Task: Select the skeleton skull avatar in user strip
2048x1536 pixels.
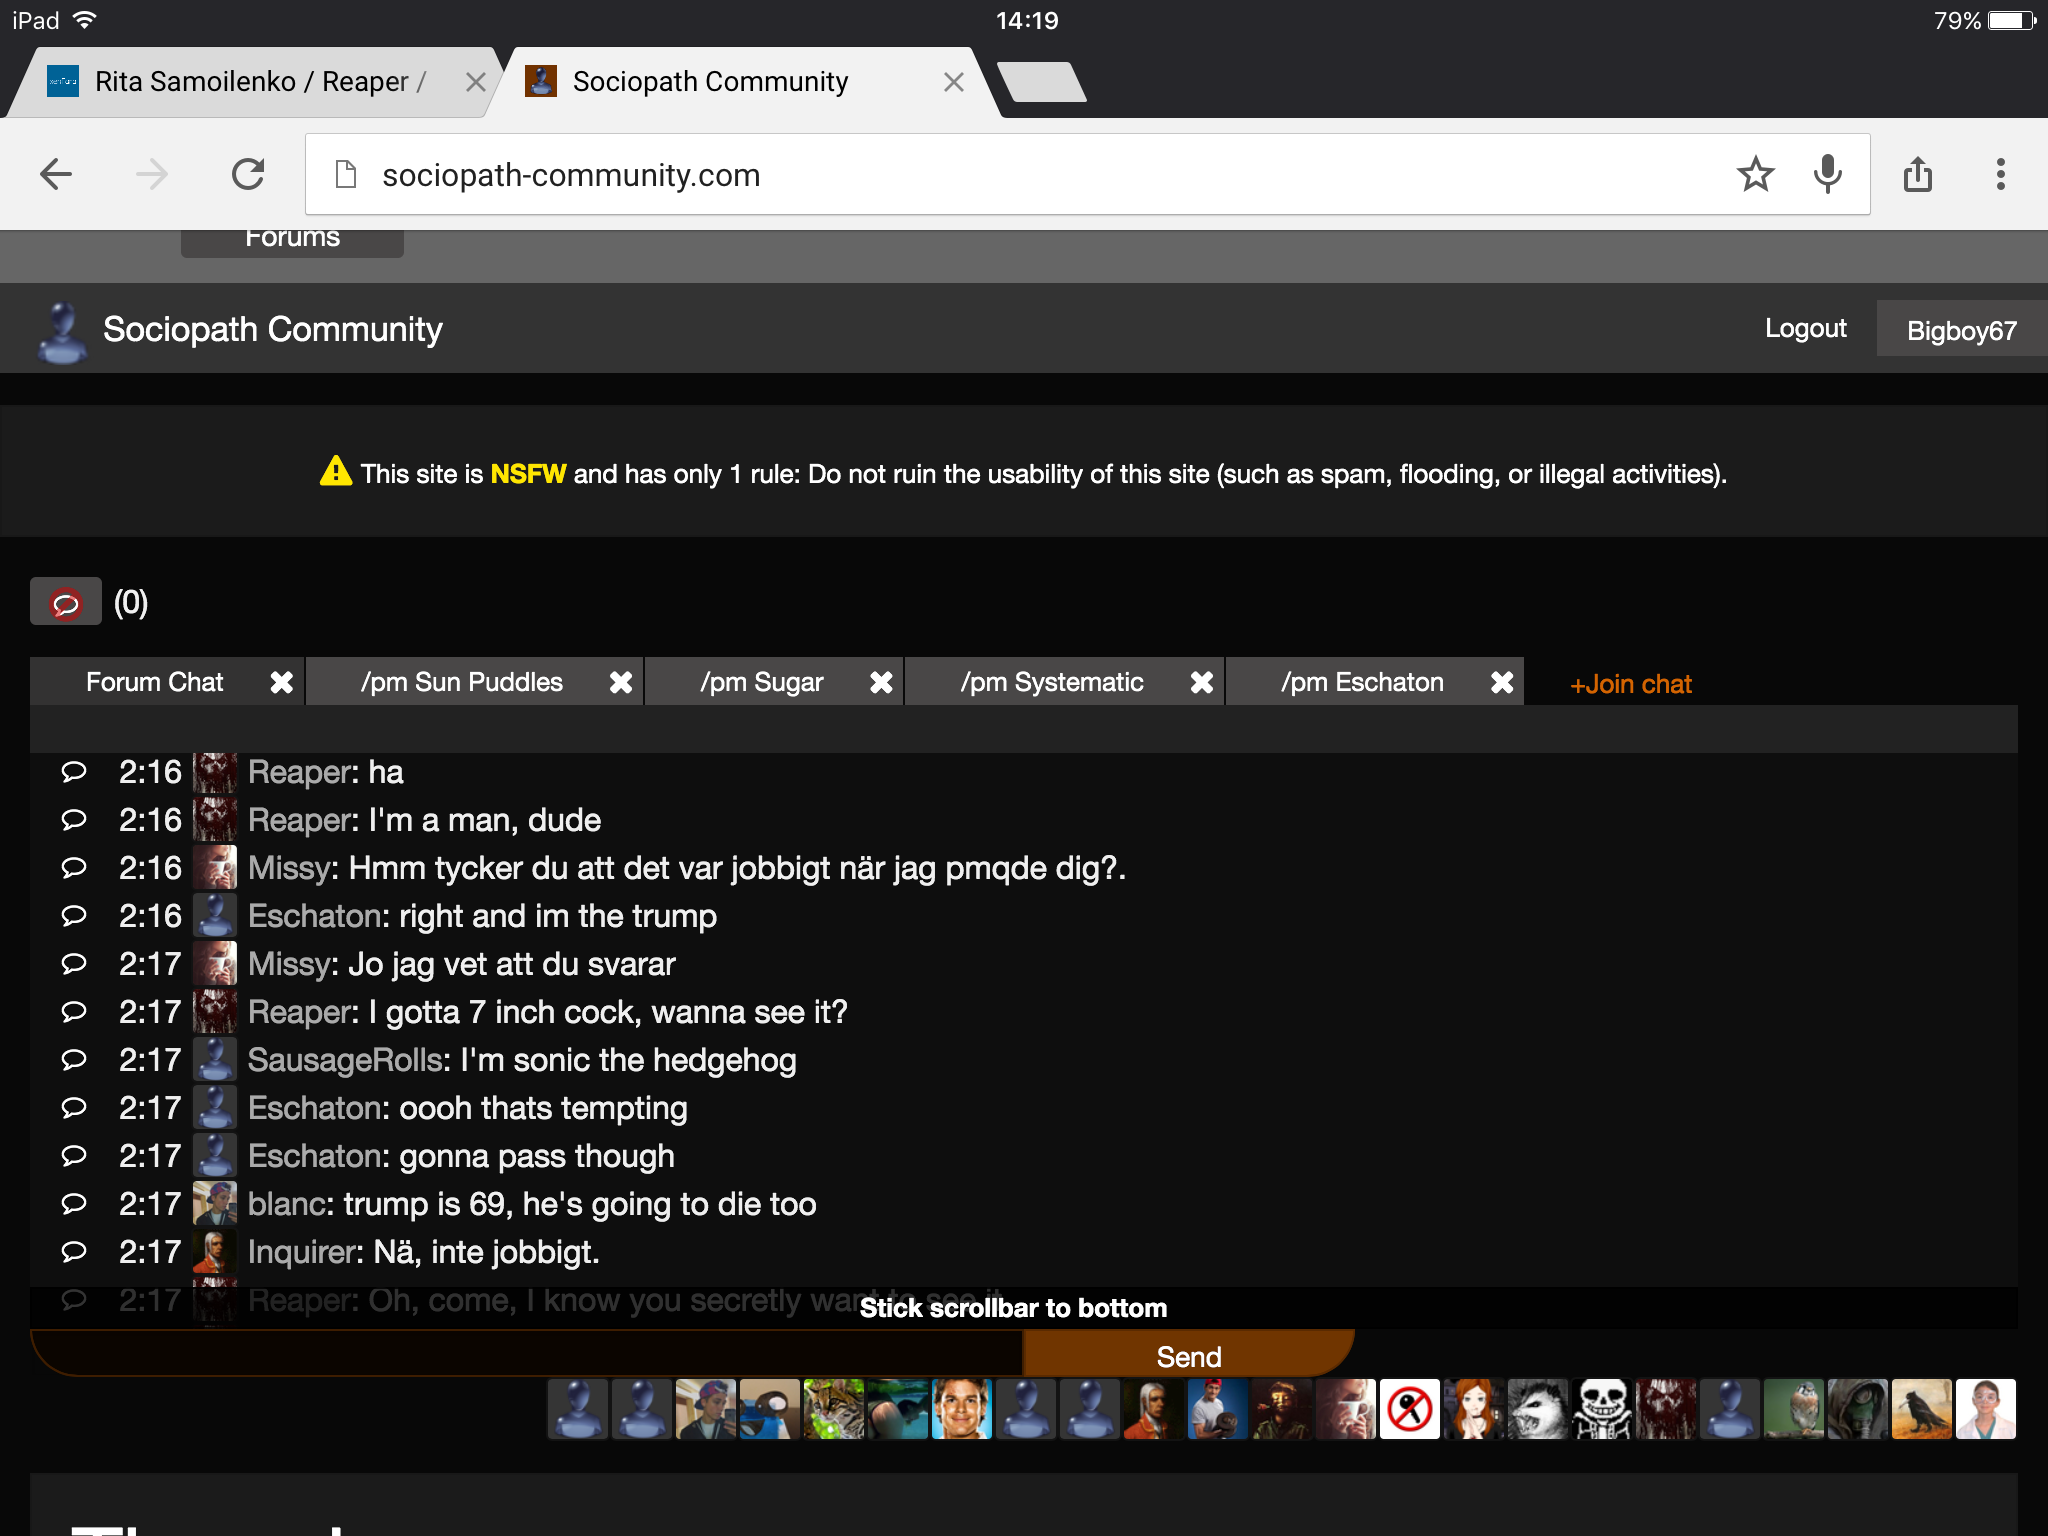Action: pos(1602,1409)
